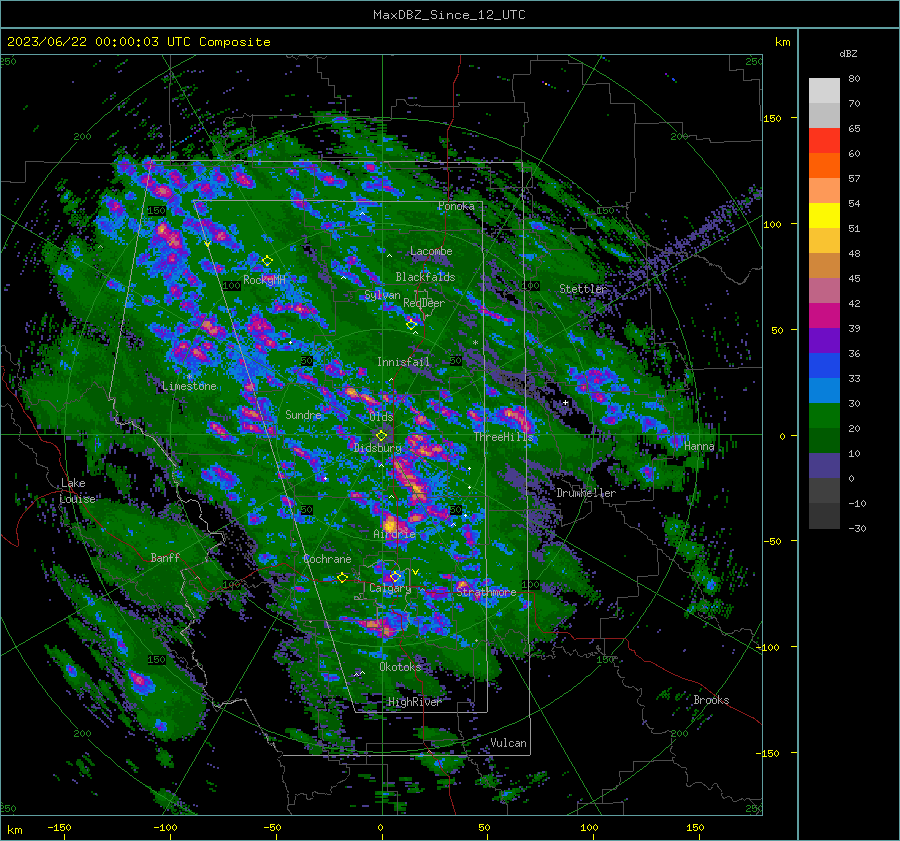900x841 pixels.
Task: Select the yellow diamond marker above Calgary label
Action: [x=395, y=576]
